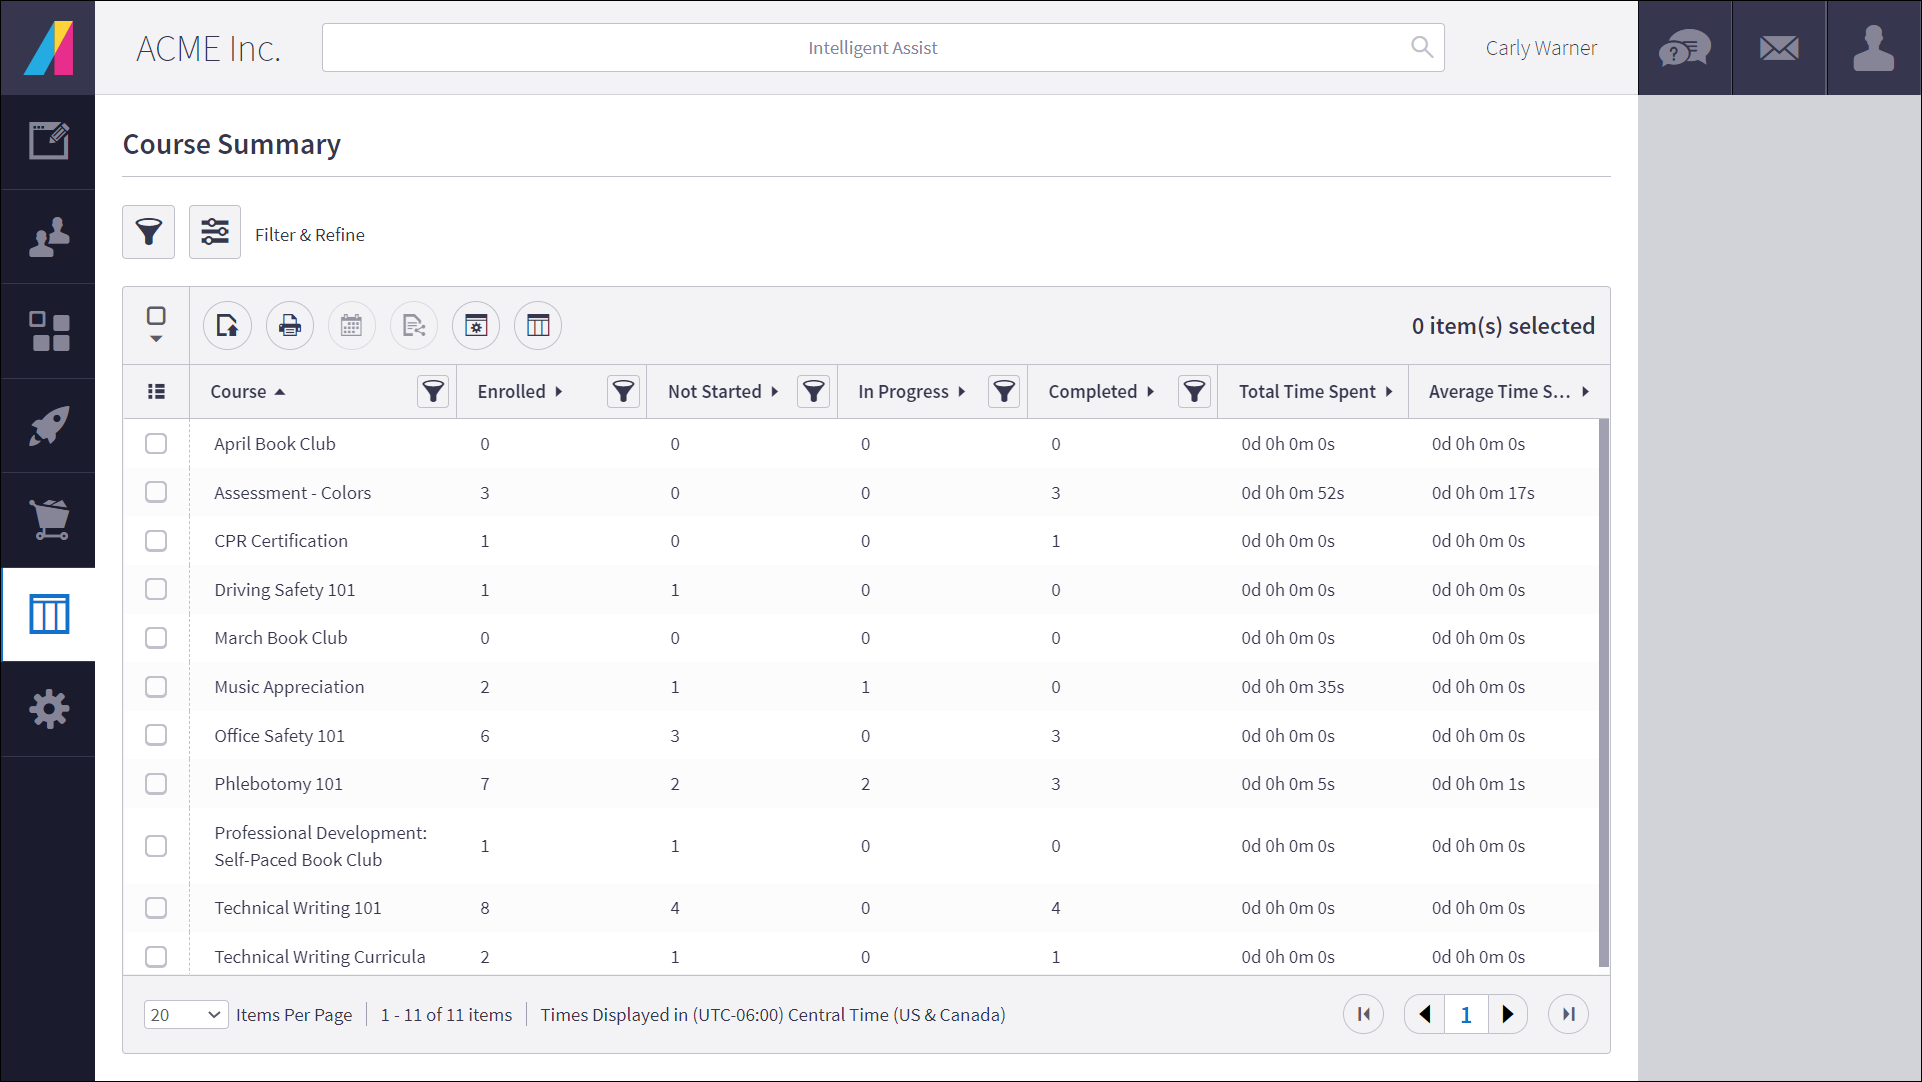Image resolution: width=1922 pixels, height=1082 pixels.
Task: Select the Print report icon
Action: tap(289, 325)
